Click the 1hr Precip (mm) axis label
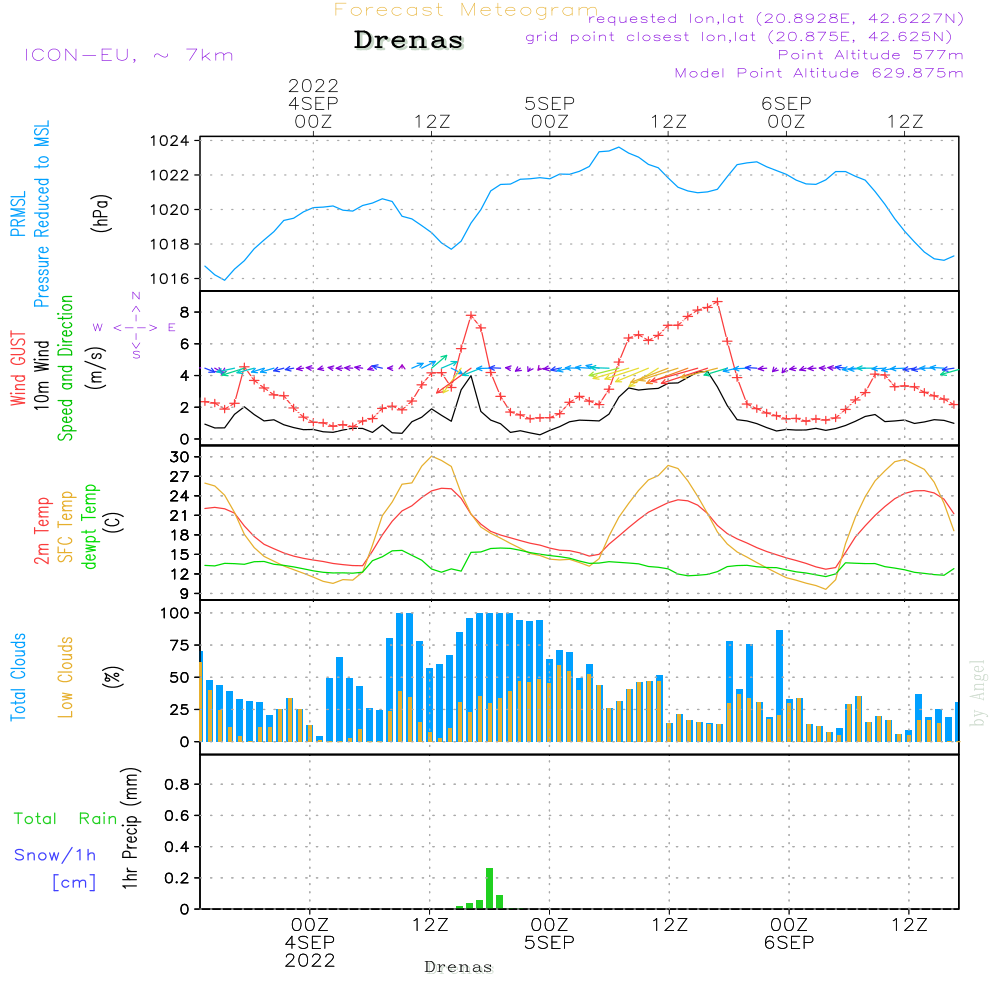Image resolution: width=1000 pixels, height=1000 pixels. 130,828
